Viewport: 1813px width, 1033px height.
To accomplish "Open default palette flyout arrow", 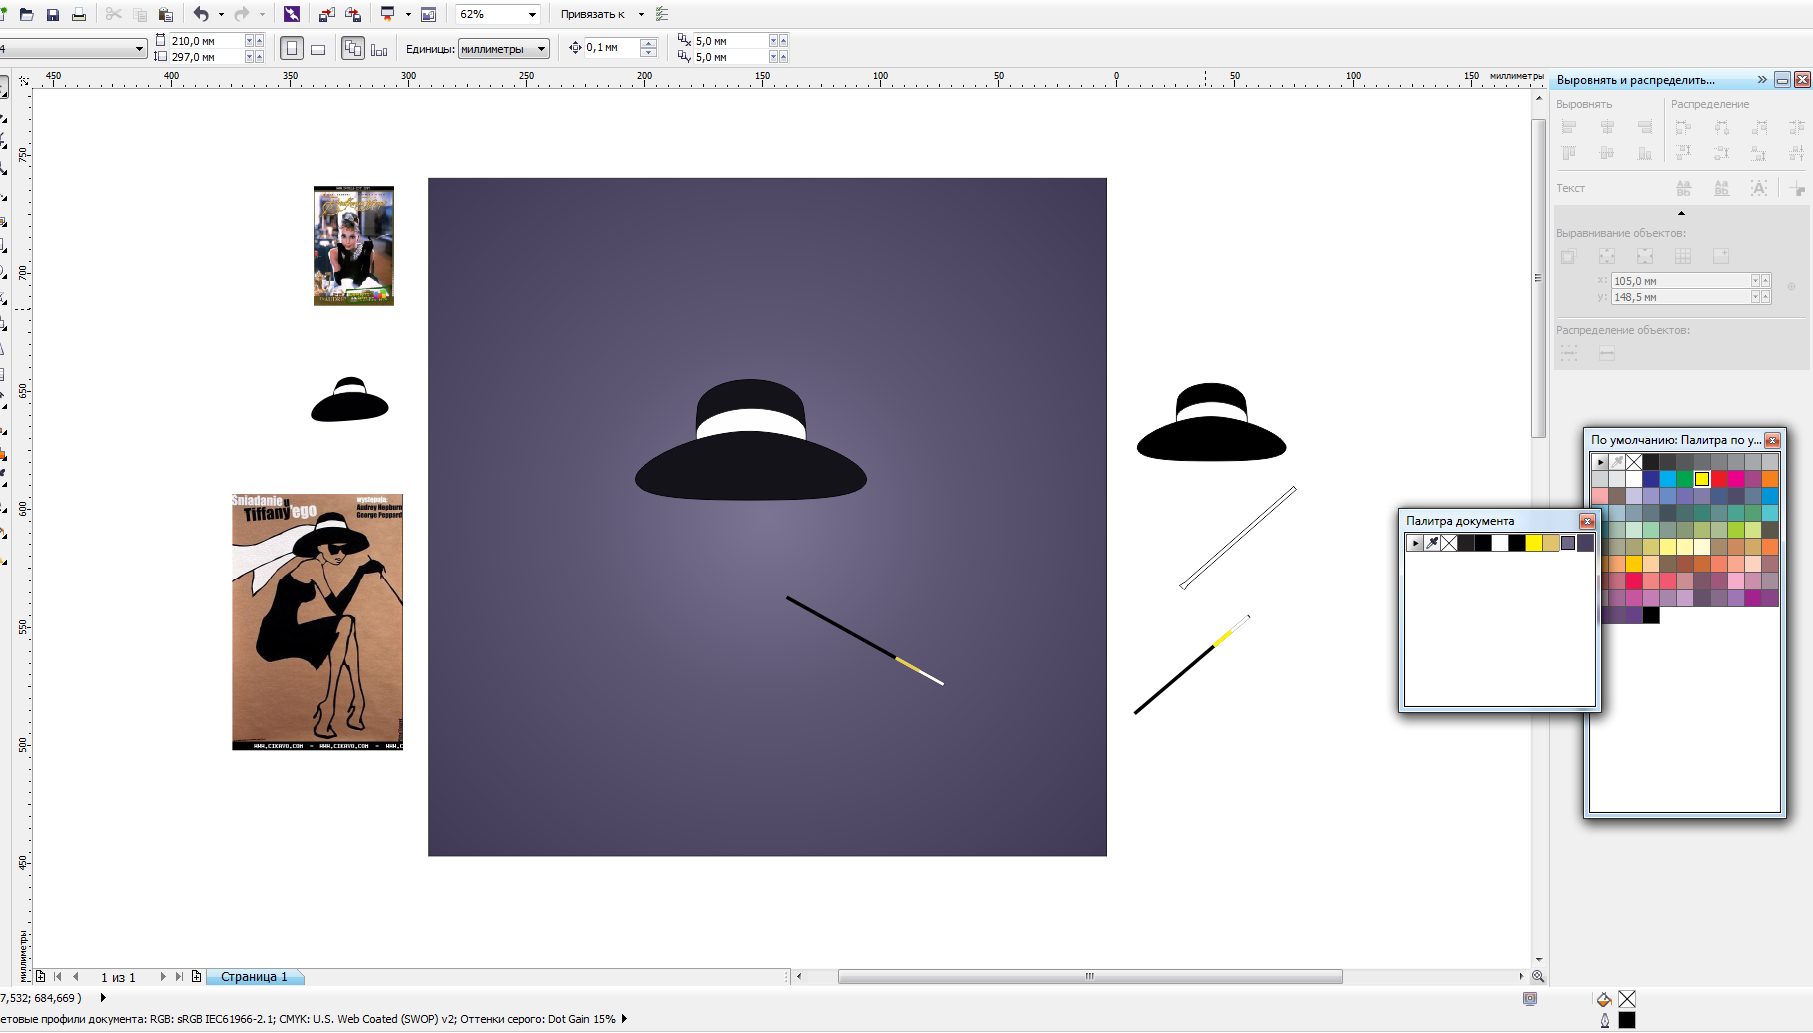I will point(1600,462).
